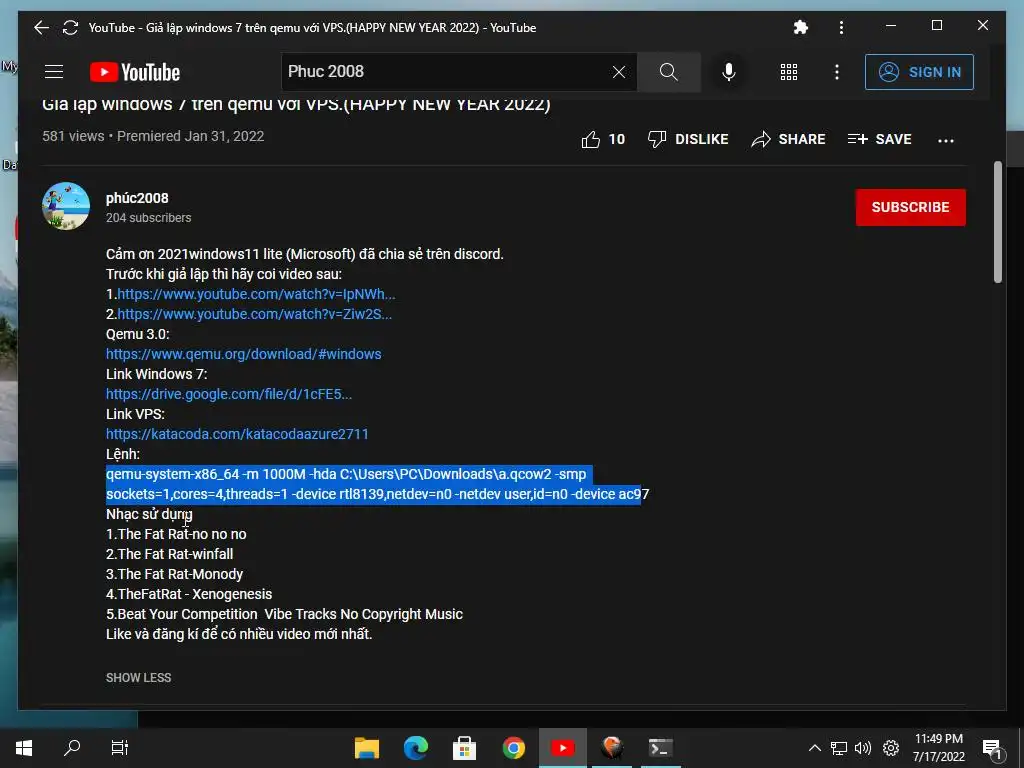This screenshot has height=768, width=1024.
Task: Reload the page with the refresh icon
Action: pos(70,27)
